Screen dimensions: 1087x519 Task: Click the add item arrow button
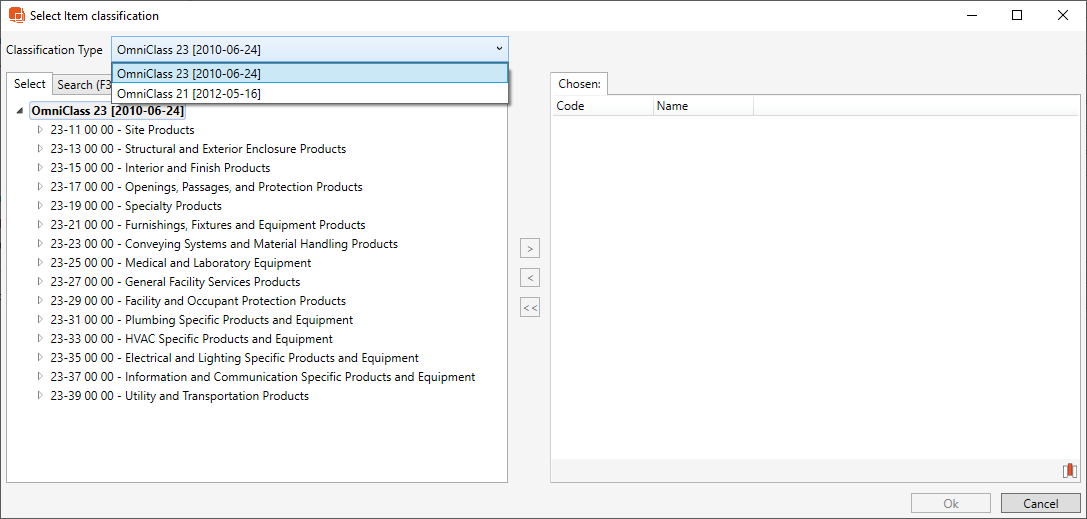pyautogui.click(x=530, y=248)
